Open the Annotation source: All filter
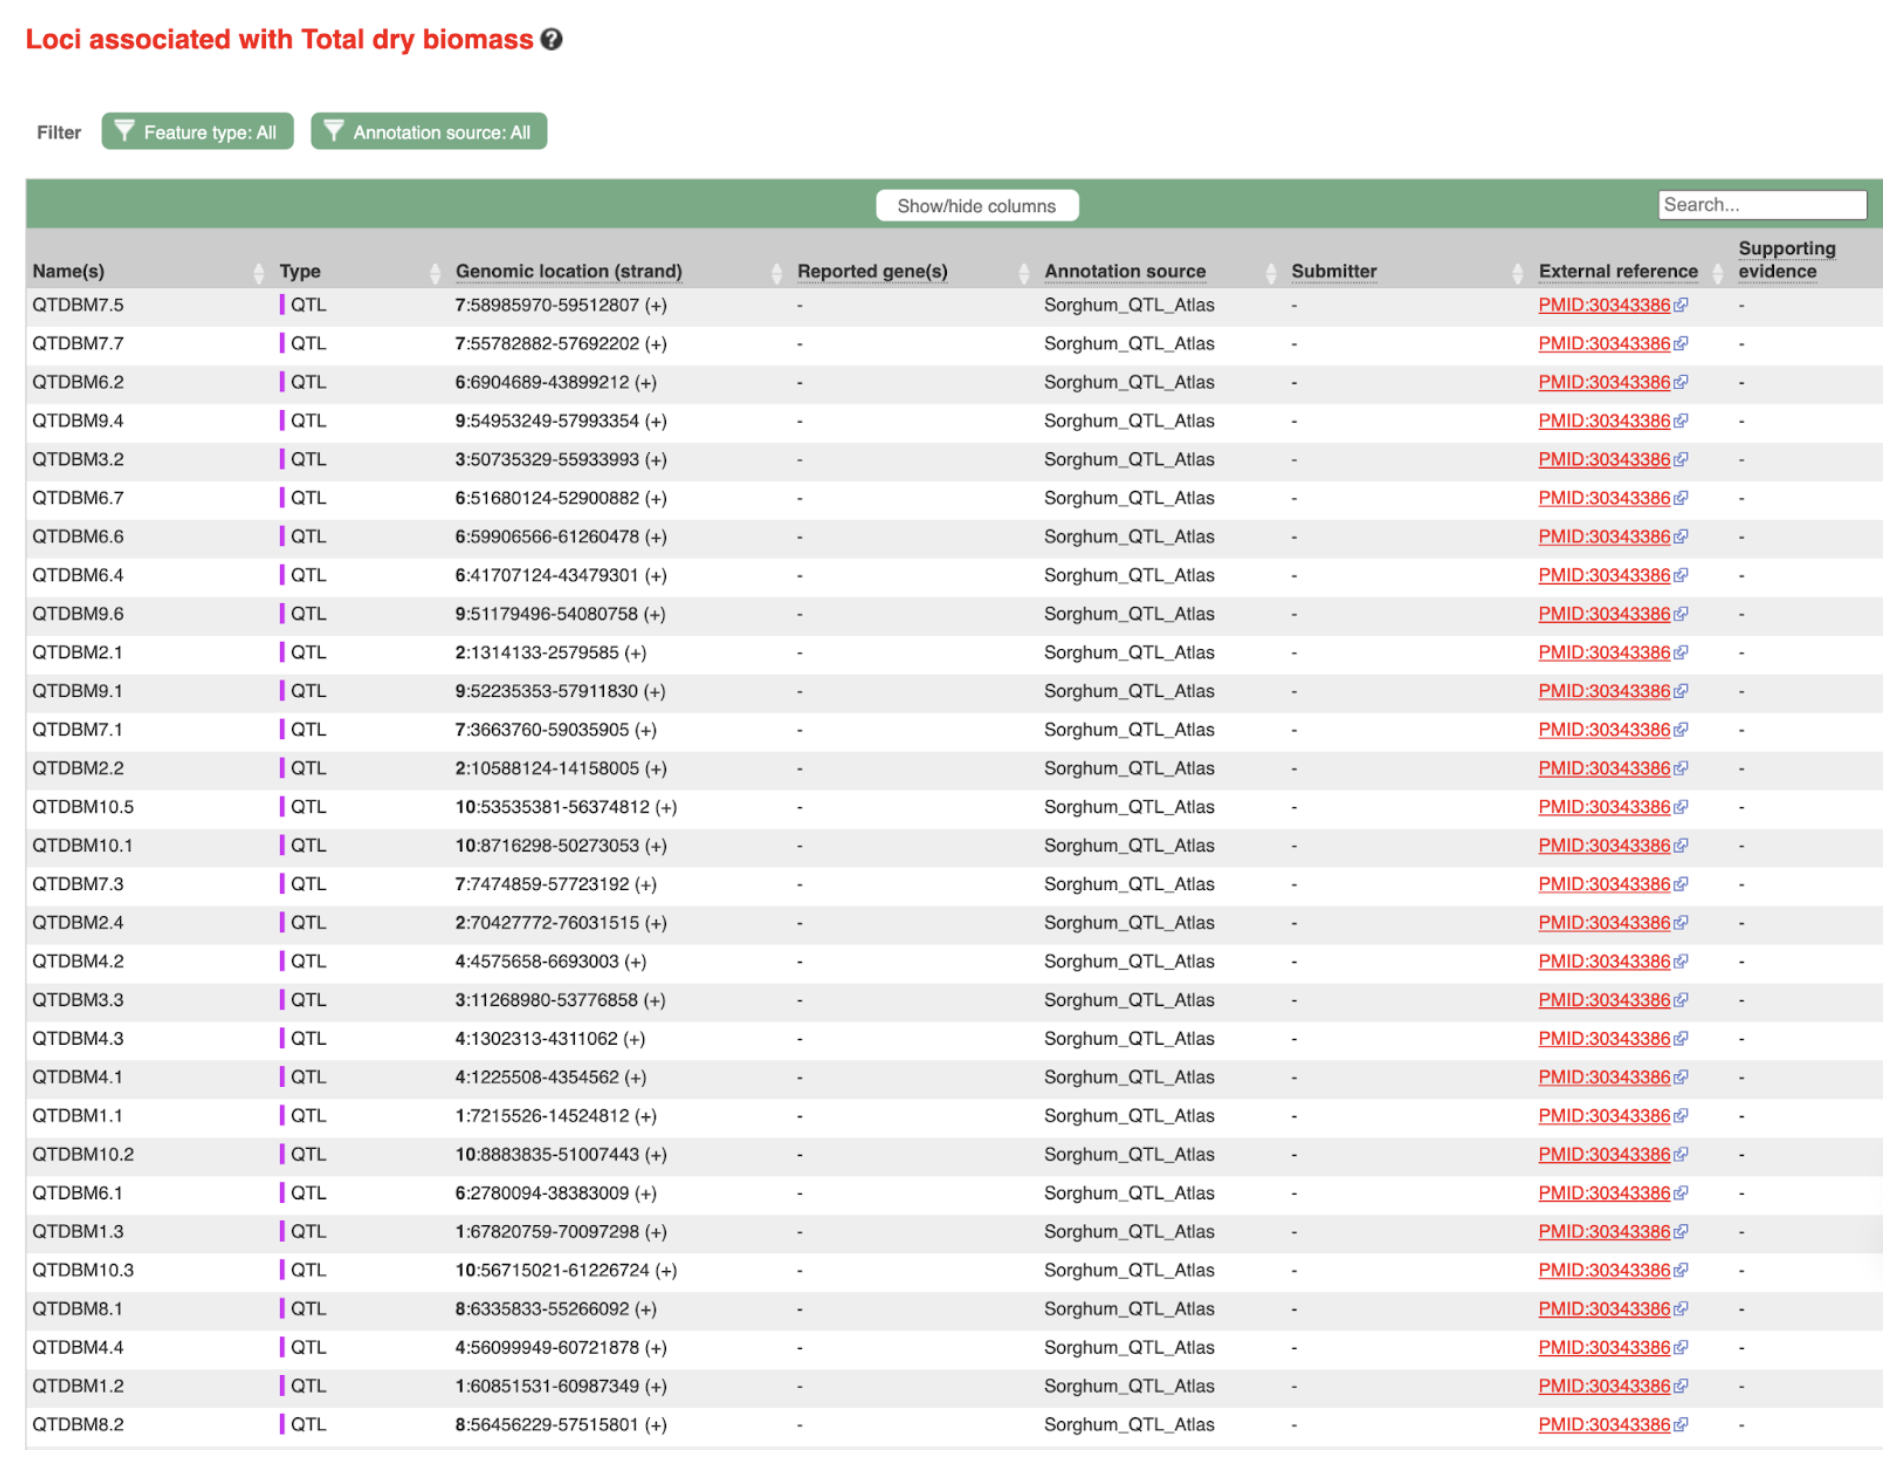The height and width of the screenshot is (1464, 1902). pos(429,132)
